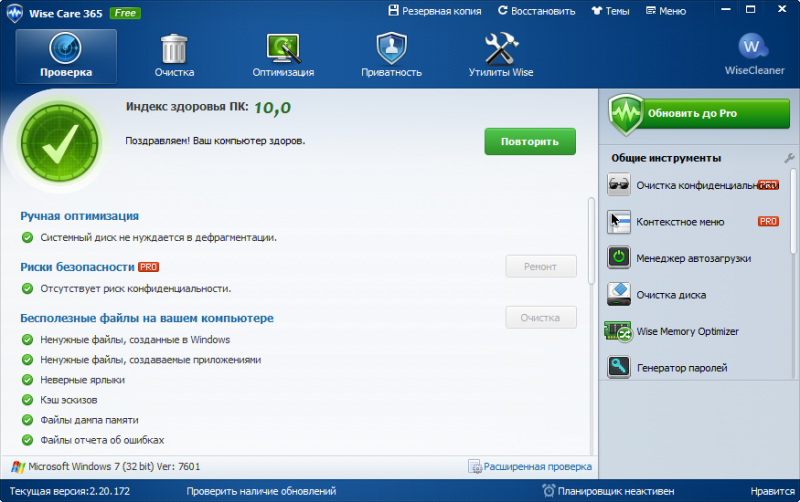Click the green check beside Файлы отчета об ошибках
800x502 pixels.
coord(28,440)
